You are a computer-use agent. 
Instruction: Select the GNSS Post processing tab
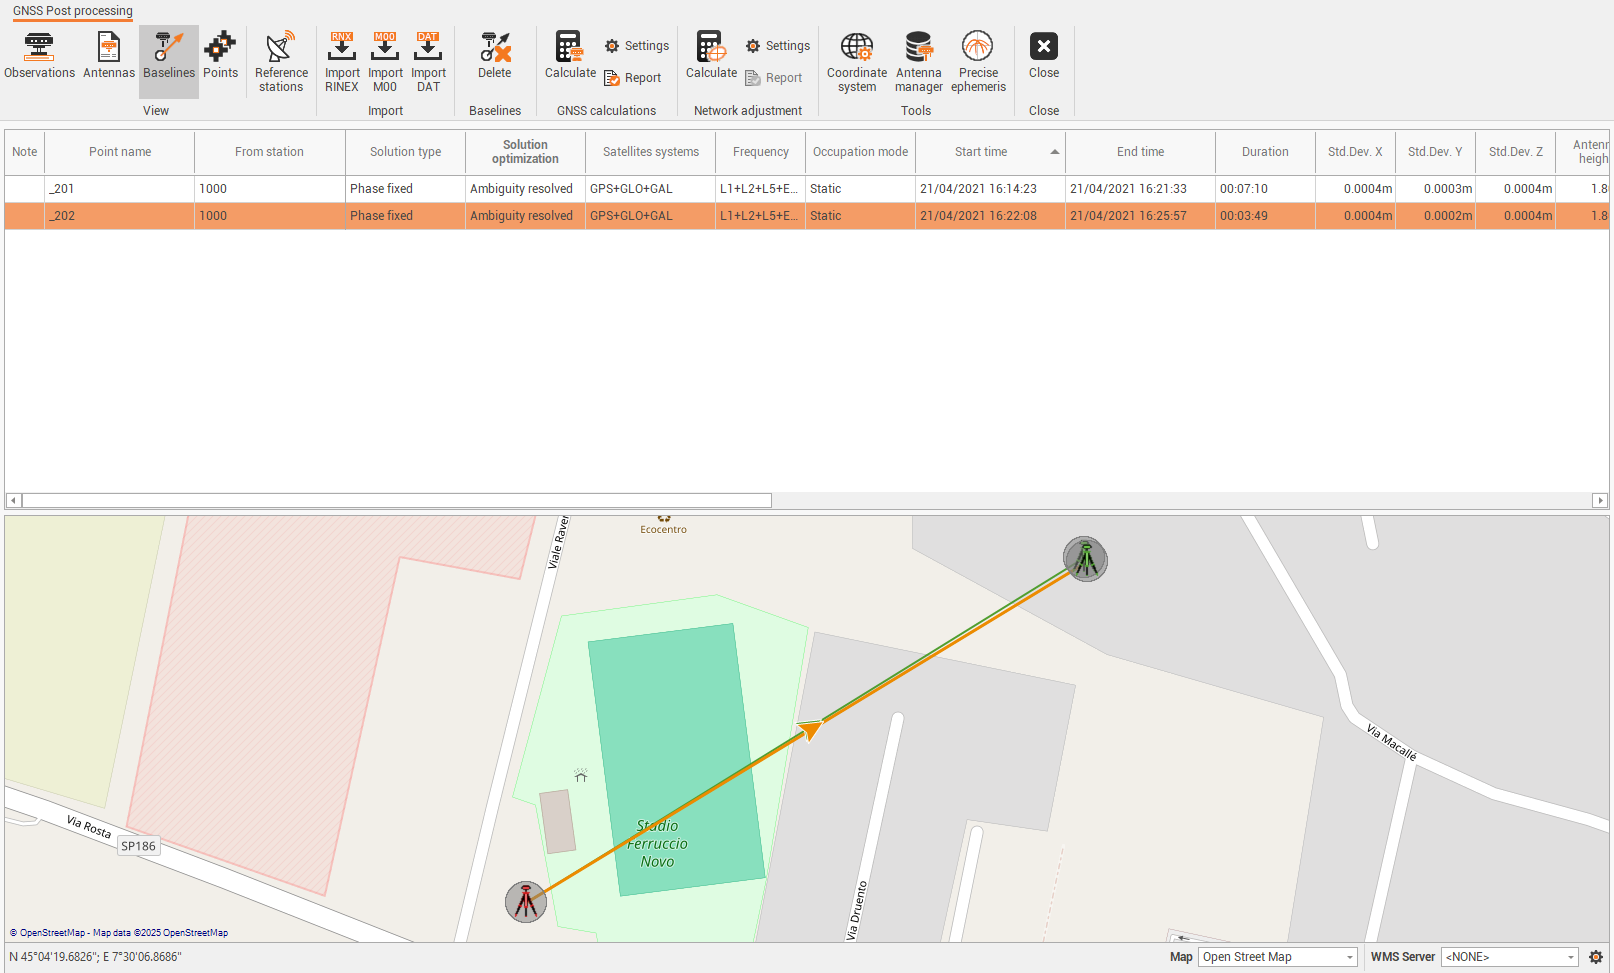73,11
